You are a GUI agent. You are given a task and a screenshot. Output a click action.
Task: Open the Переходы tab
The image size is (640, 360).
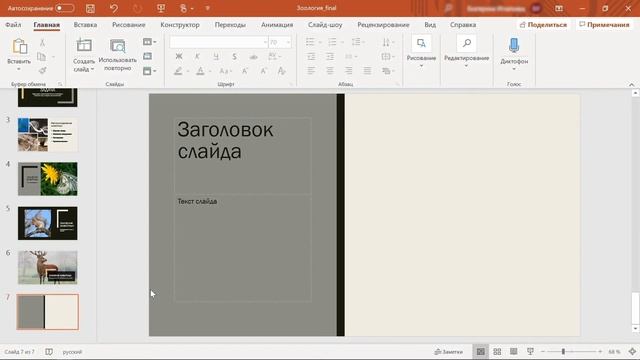point(230,25)
